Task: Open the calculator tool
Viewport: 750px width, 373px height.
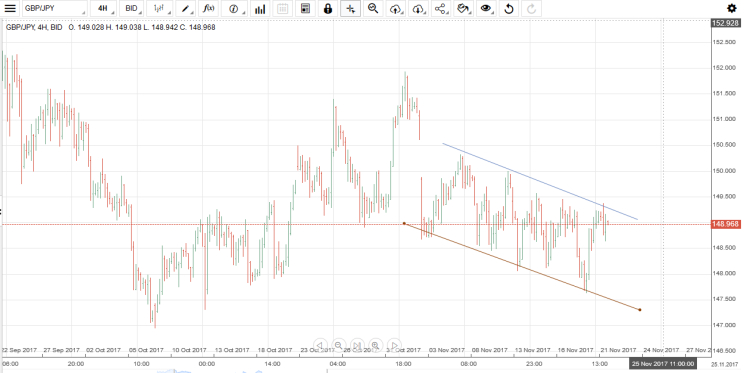Action: (305, 9)
